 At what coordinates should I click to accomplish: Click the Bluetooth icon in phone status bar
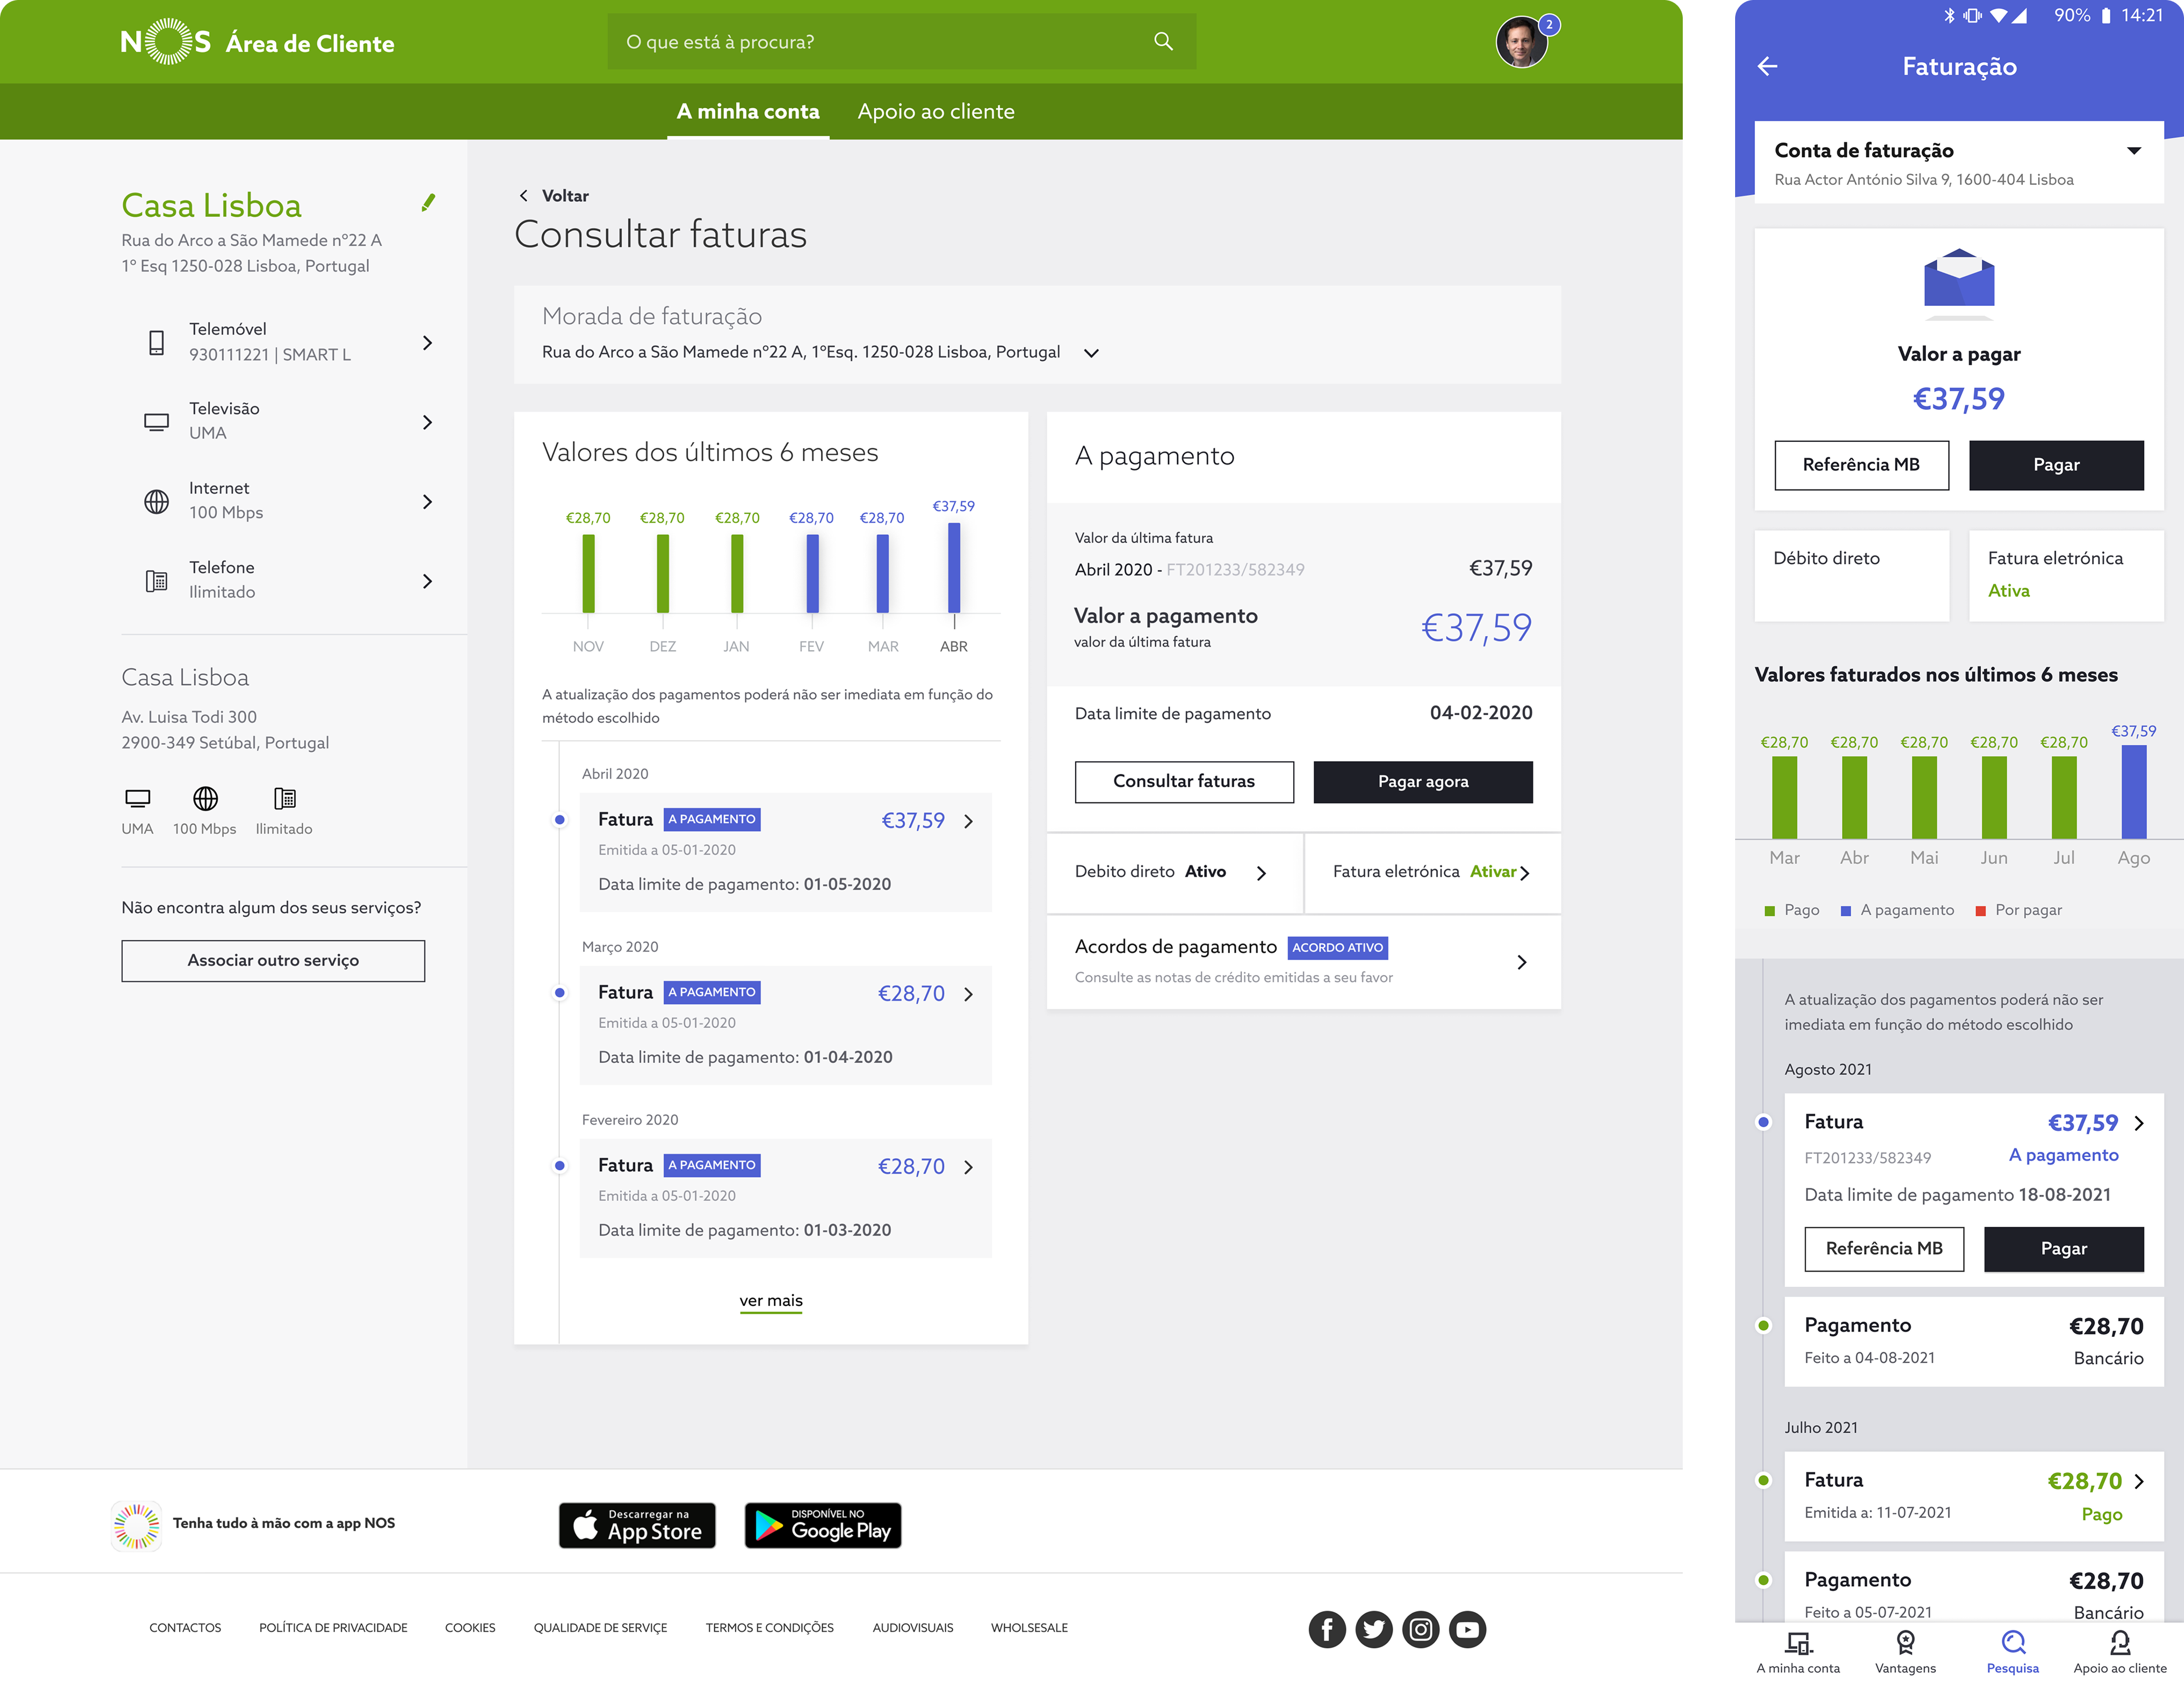[1949, 15]
